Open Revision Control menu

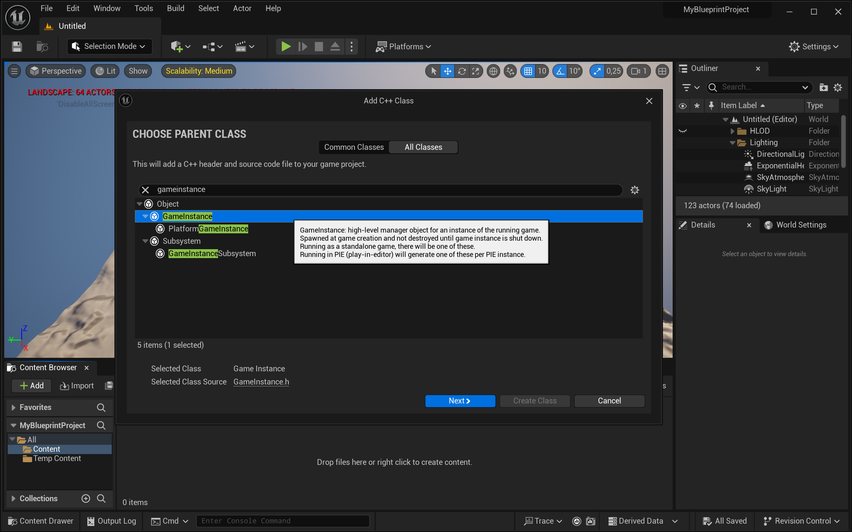coord(801,521)
